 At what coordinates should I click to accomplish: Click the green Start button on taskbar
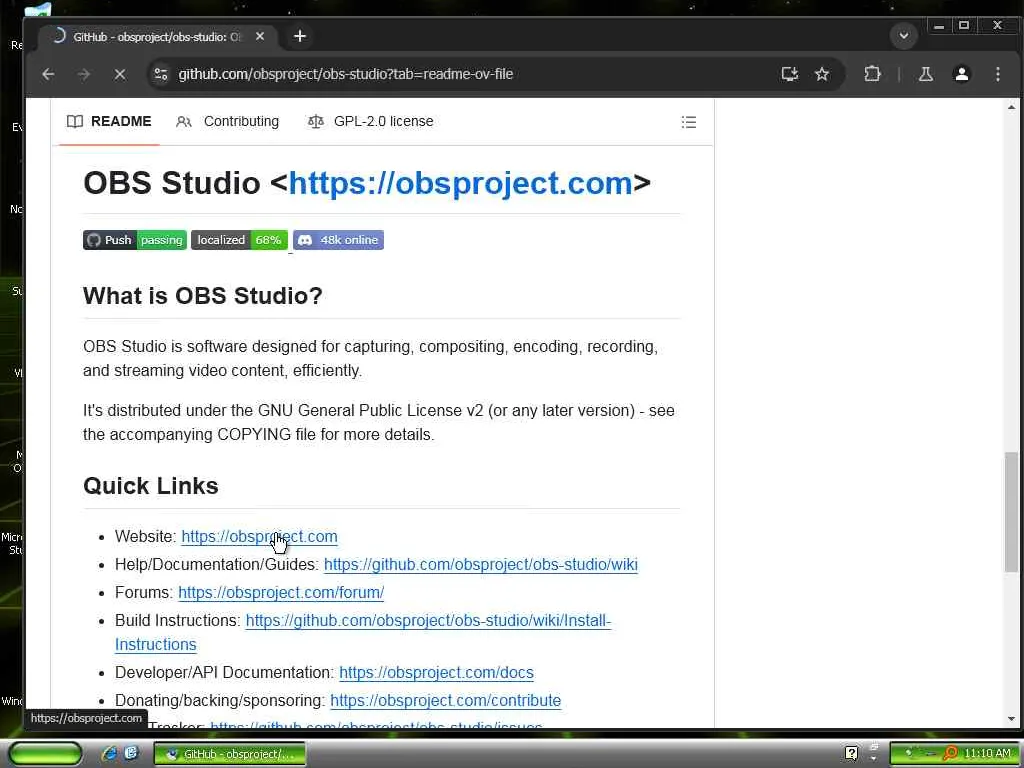[46, 754]
